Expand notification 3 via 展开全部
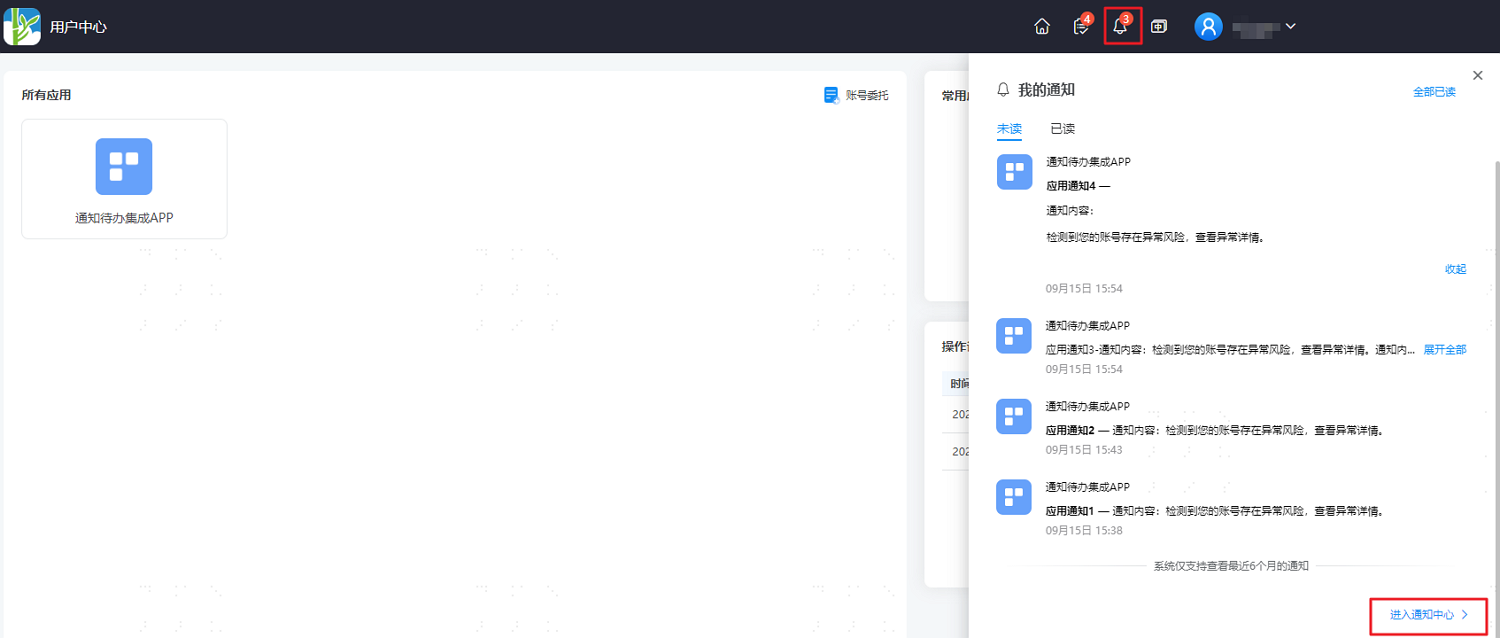The width and height of the screenshot is (1500, 638). tap(1445, 350)
